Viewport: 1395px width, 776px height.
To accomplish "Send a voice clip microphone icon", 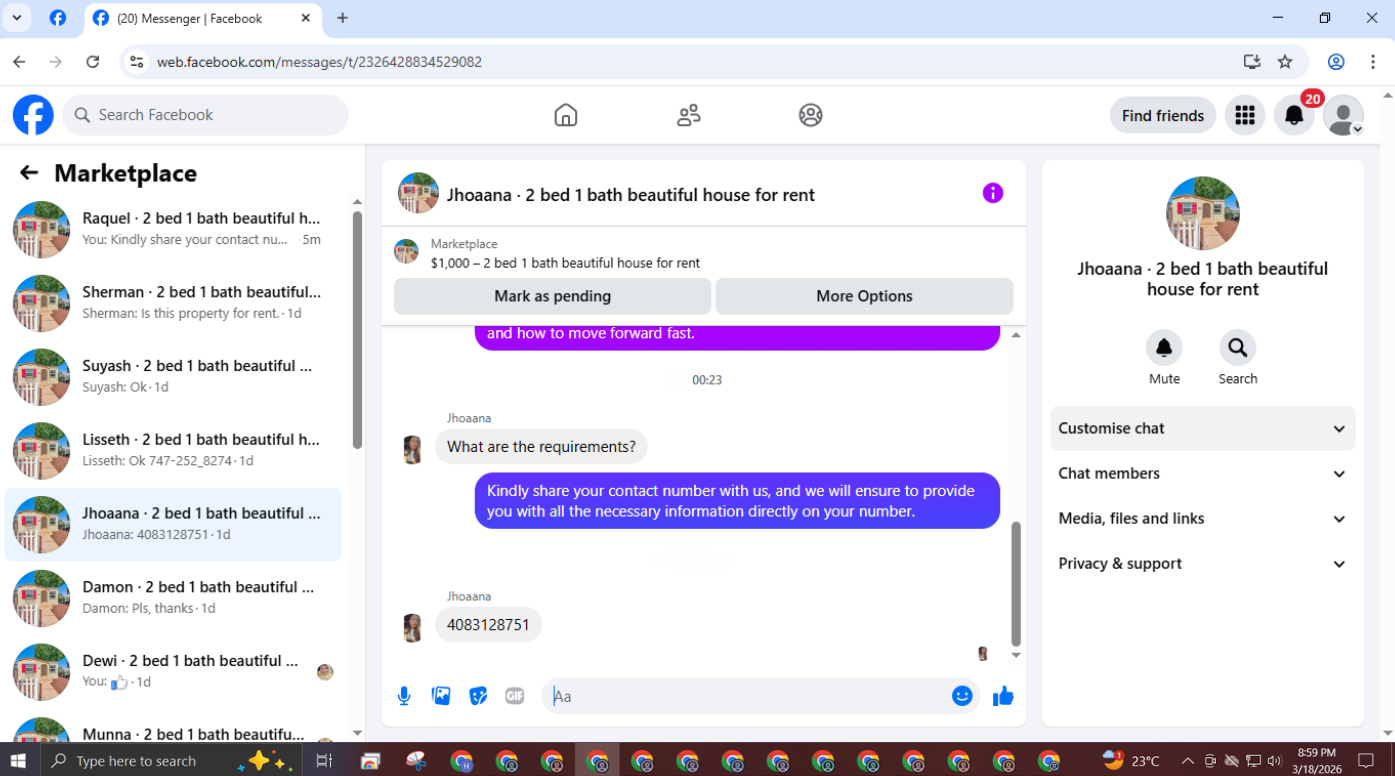I will coord(404,696).
